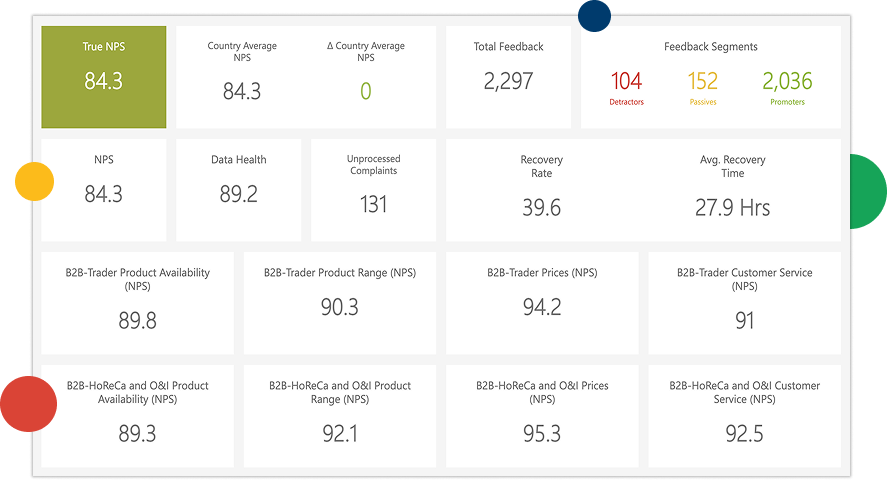The height and width of the screenshot is (480, 887).
Task: Click the Unprocessed Complaints card
Action: tap(373, 190)
